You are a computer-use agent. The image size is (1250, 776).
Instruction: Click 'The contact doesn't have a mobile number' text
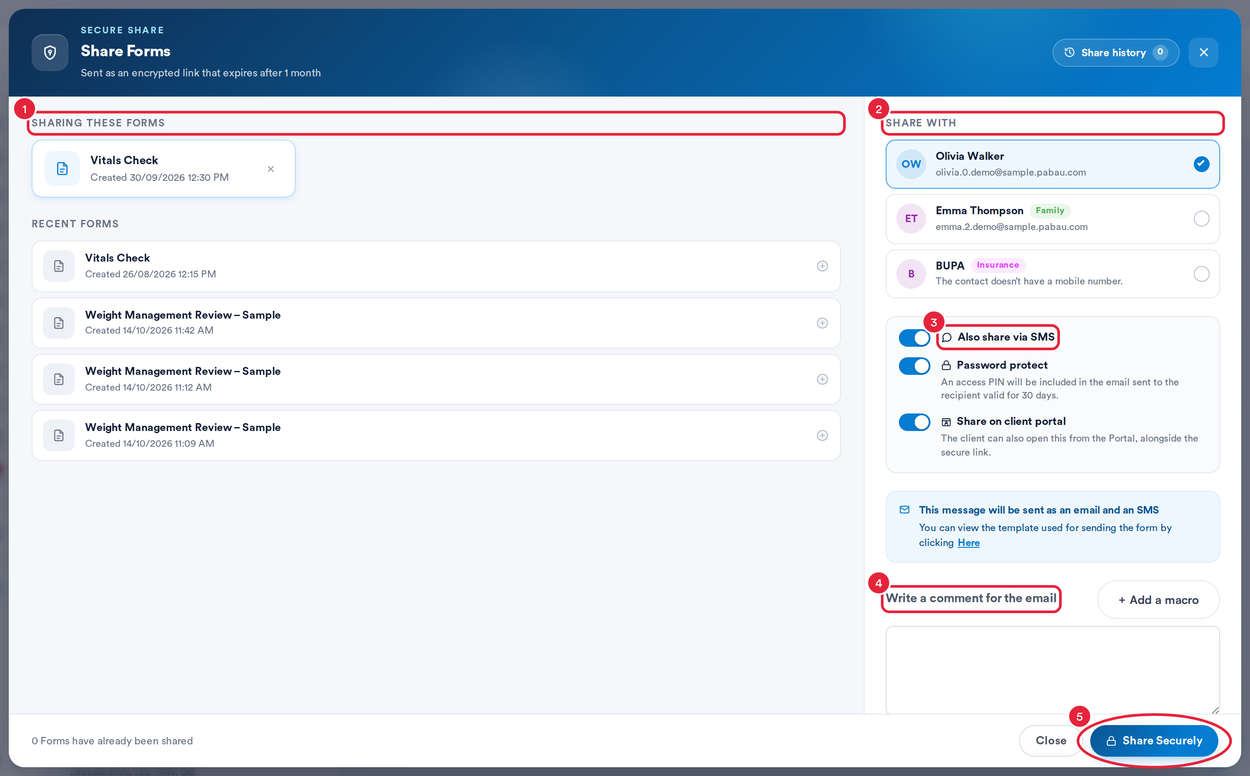1029,281
